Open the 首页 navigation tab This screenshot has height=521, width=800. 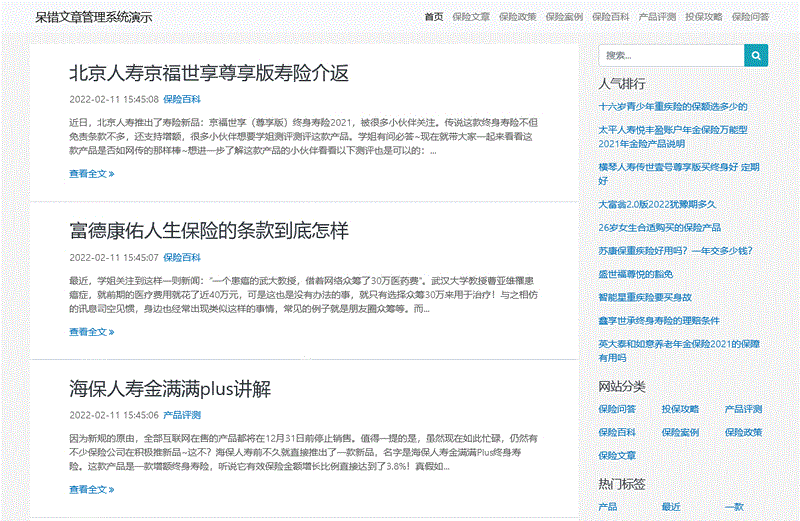tap(433, 17)
